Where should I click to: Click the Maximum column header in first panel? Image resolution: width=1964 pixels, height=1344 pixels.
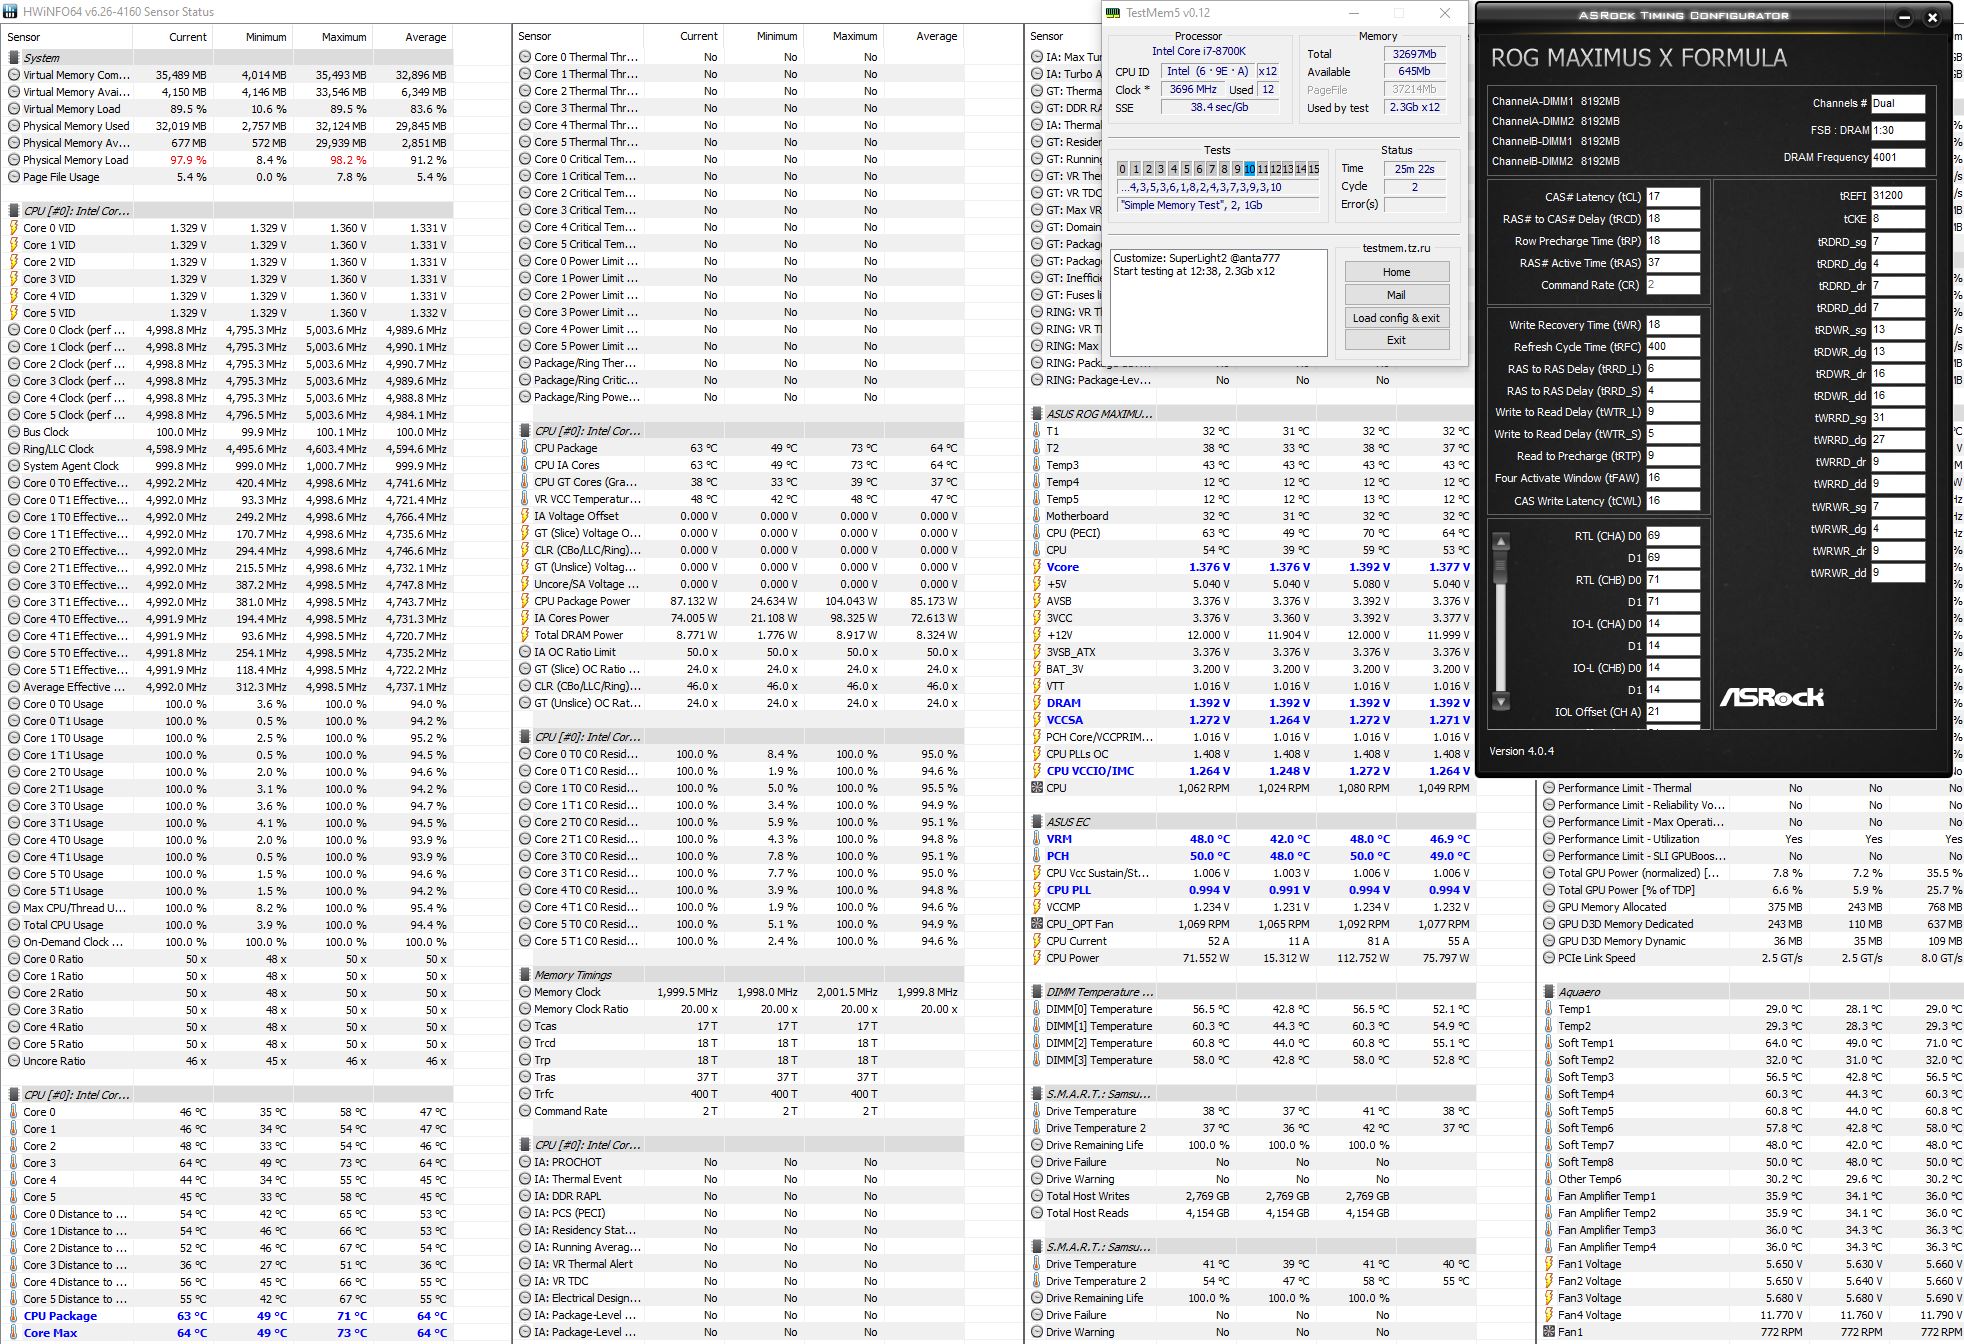pos(344,37)
